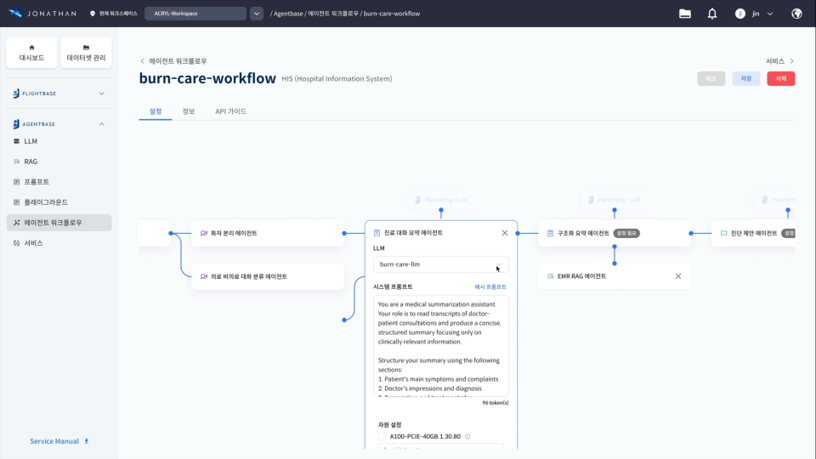Check the A100-PCIE-40GB.1.30.80 resource checkbox
The width and height of the screenshot is (816, 459).
click(x=382, y=437)
